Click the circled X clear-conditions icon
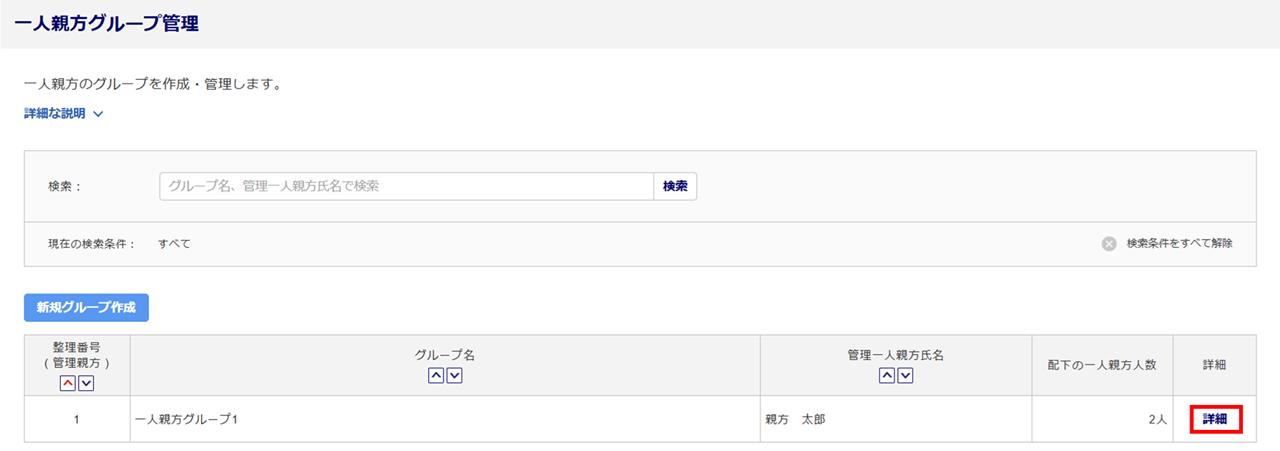The width and height of the screenshot is (1280, 451). pos(1109,244)
